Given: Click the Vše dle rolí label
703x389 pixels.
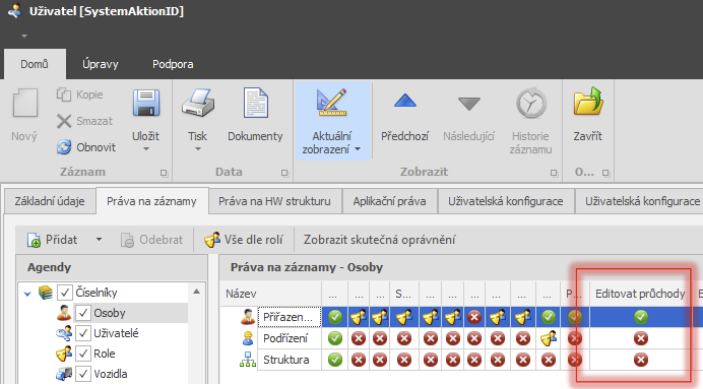Looking at the screenshot, I should (x=253, y=240).
